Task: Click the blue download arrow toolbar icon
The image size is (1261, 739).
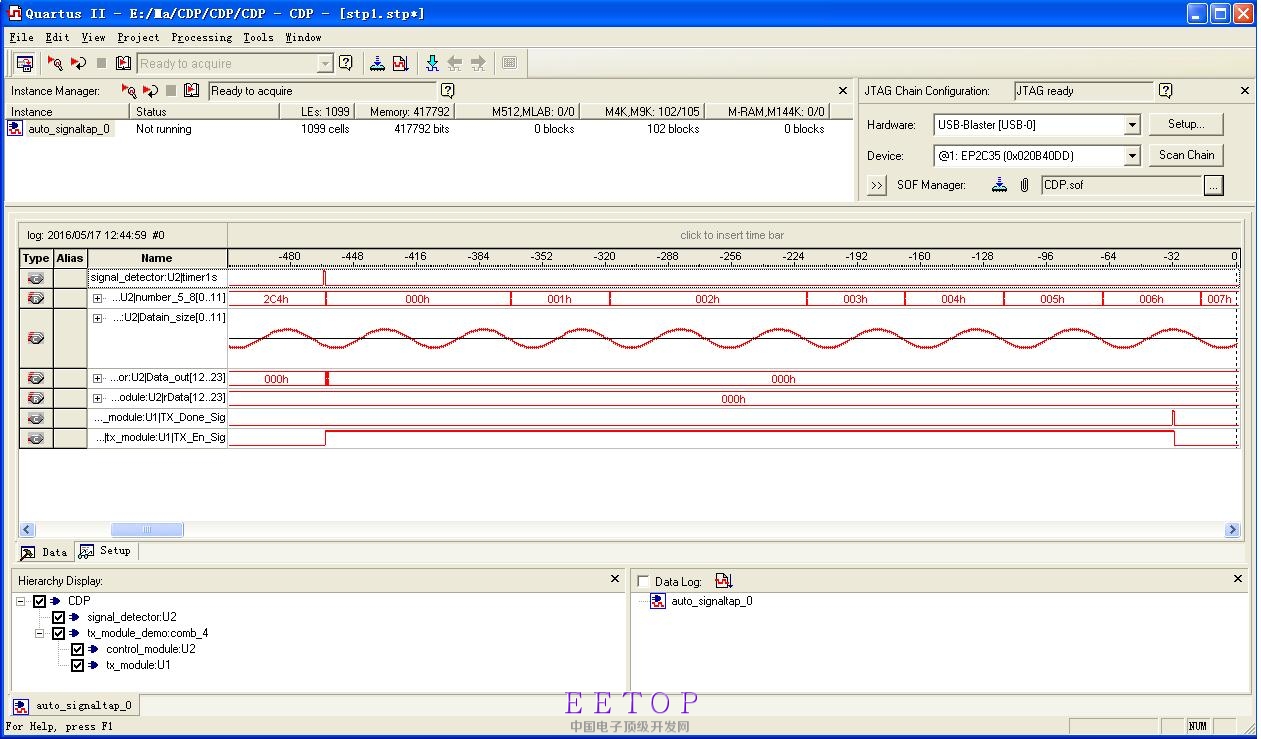Action: pos(432,63)
